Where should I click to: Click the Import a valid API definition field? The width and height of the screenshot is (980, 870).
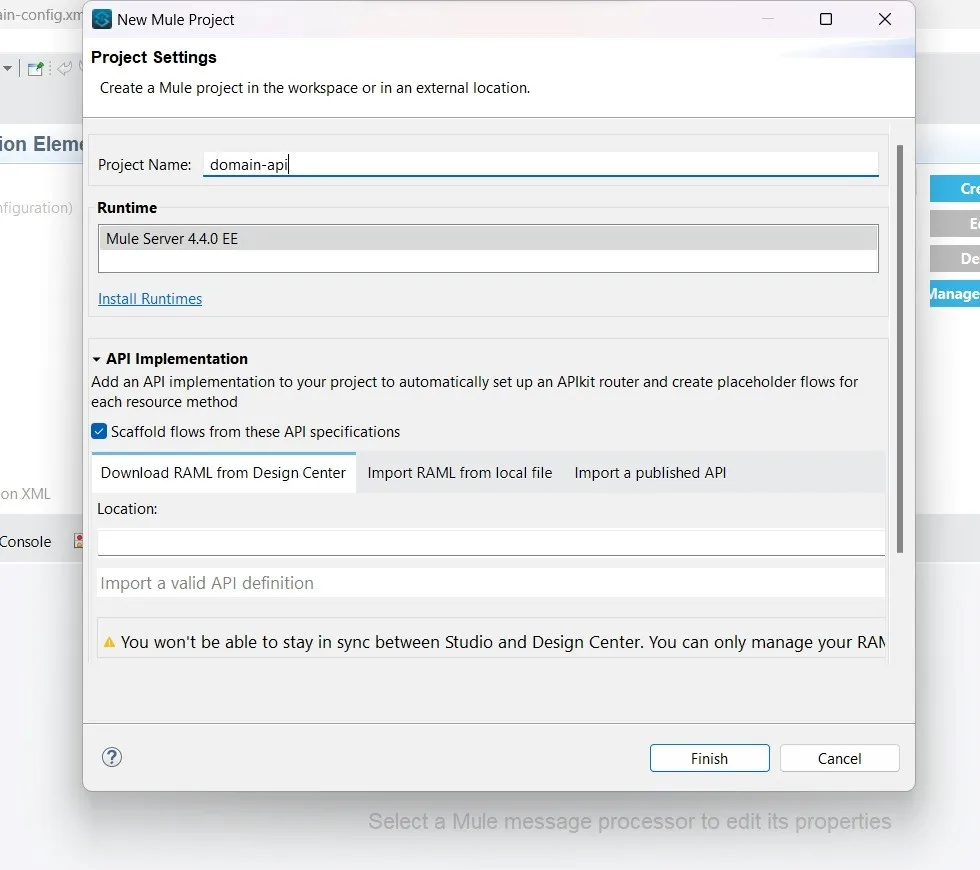[491, 583]
